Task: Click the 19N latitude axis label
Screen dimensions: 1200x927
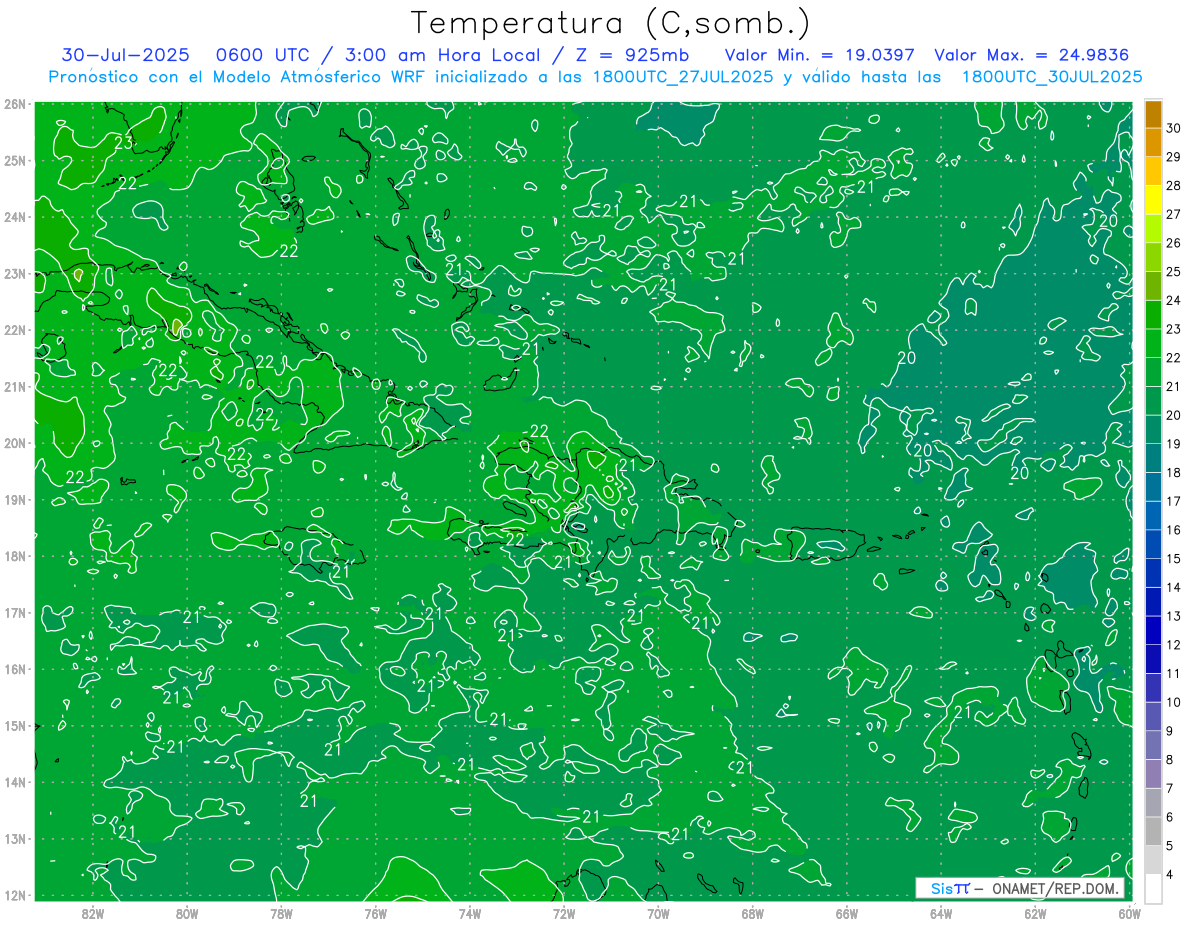Action: click(16, 500)
